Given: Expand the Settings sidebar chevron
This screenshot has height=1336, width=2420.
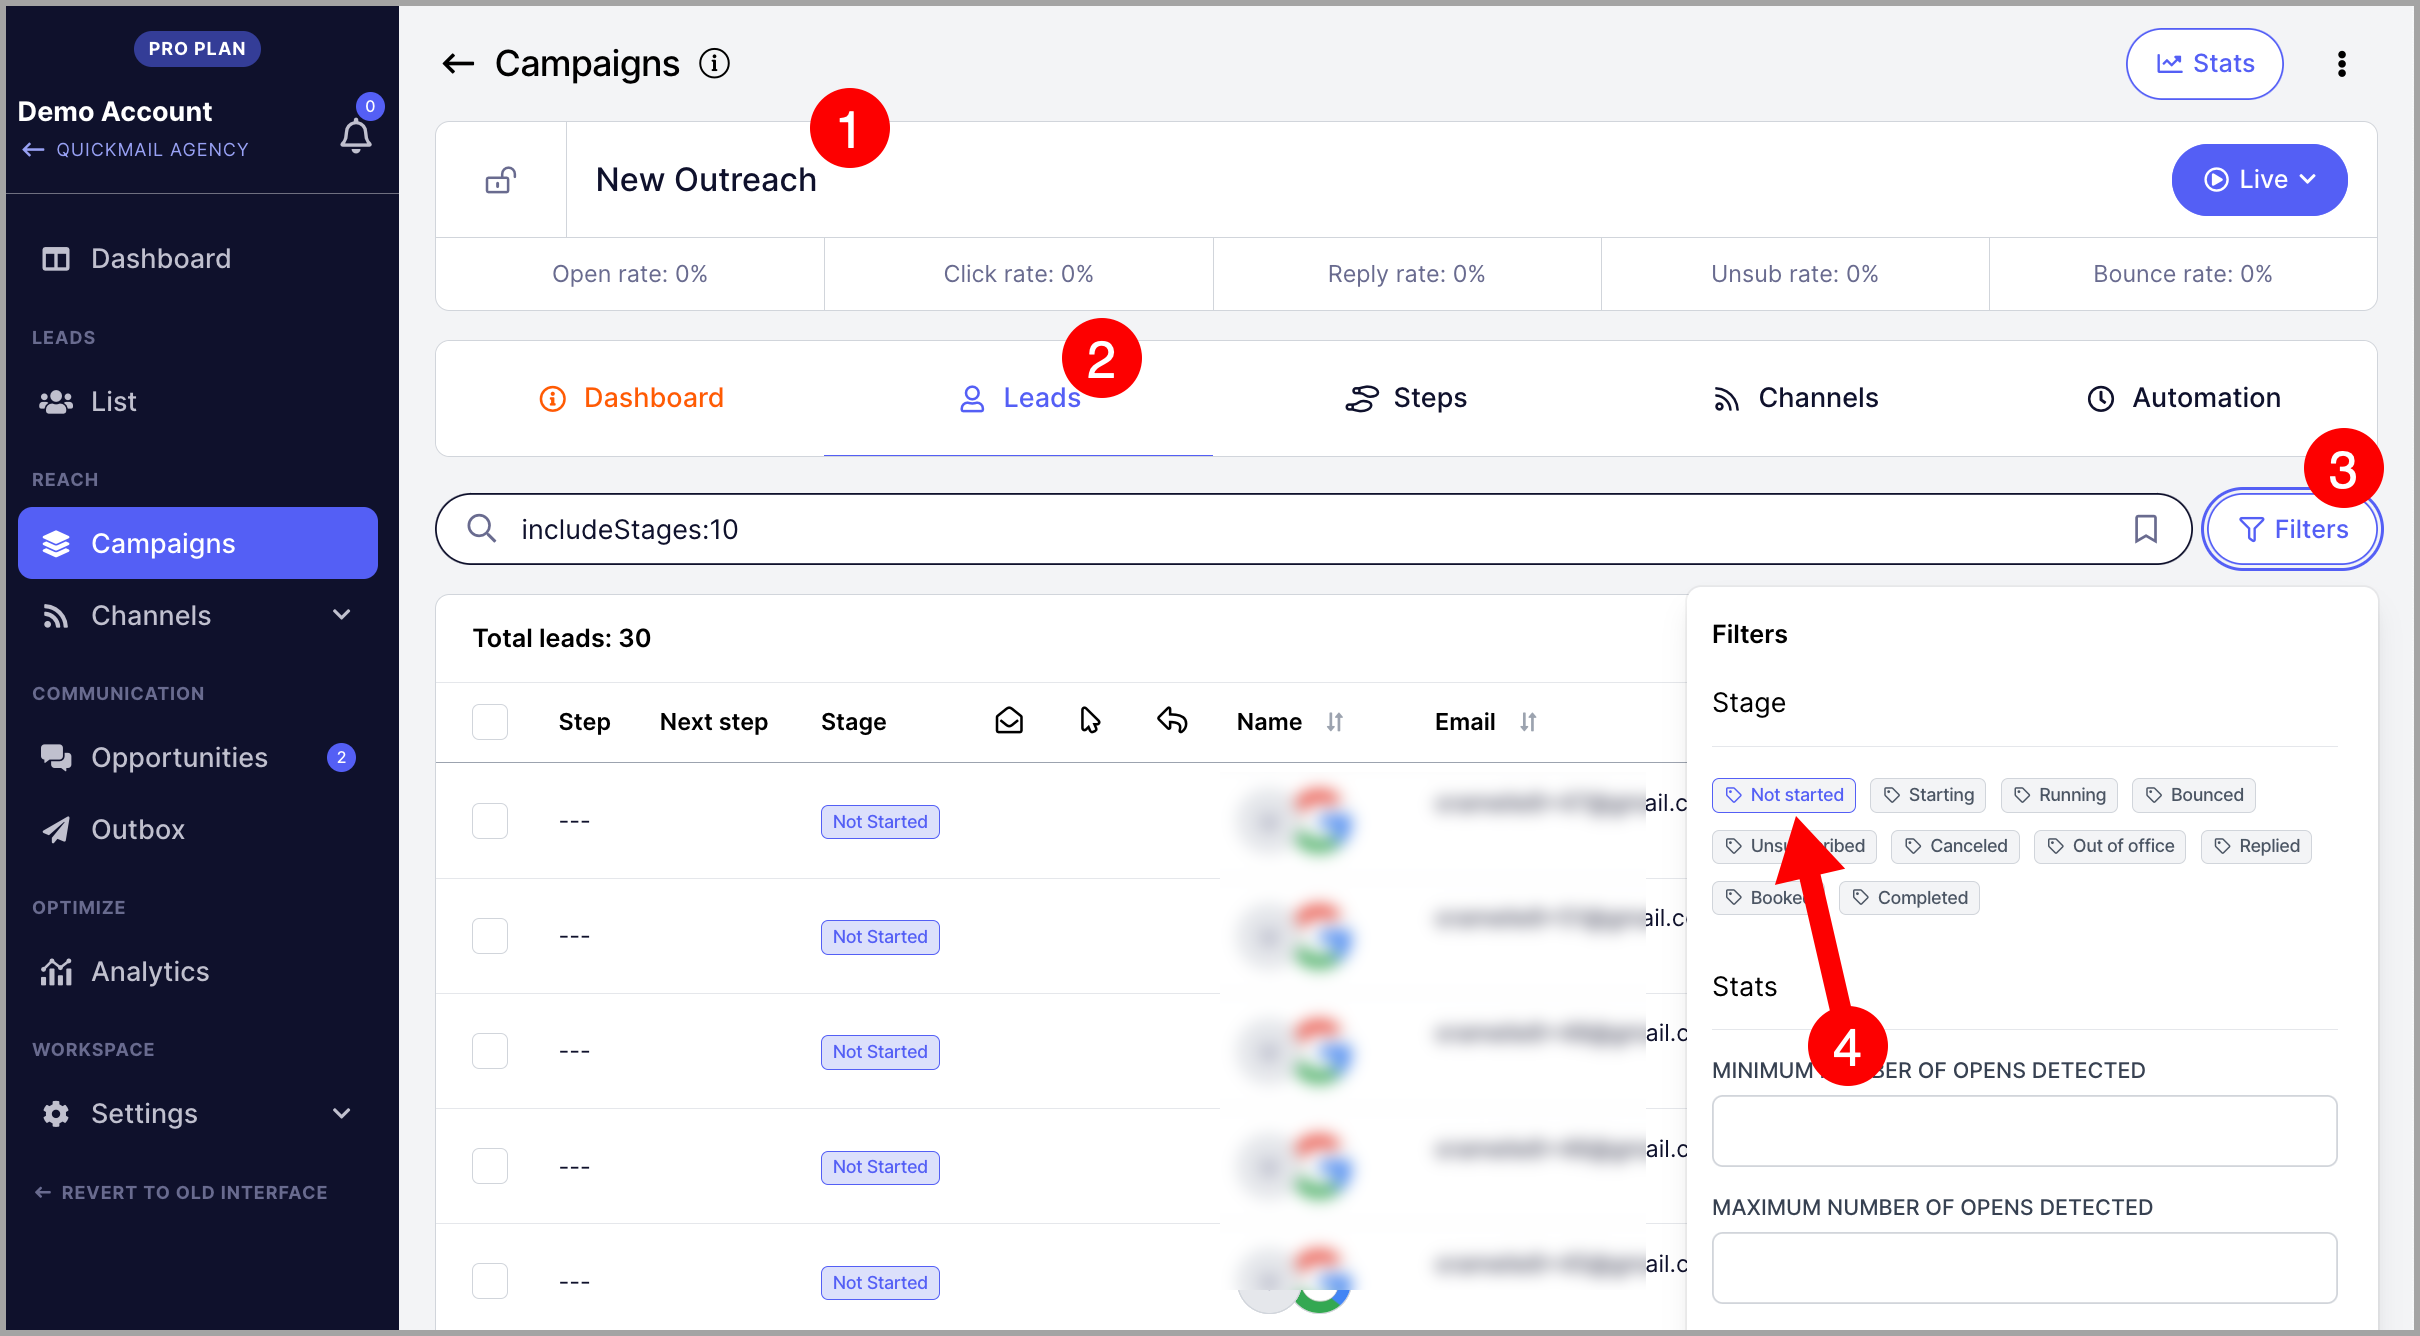Looking at the screenshot, I should (x=342, y=1113).
